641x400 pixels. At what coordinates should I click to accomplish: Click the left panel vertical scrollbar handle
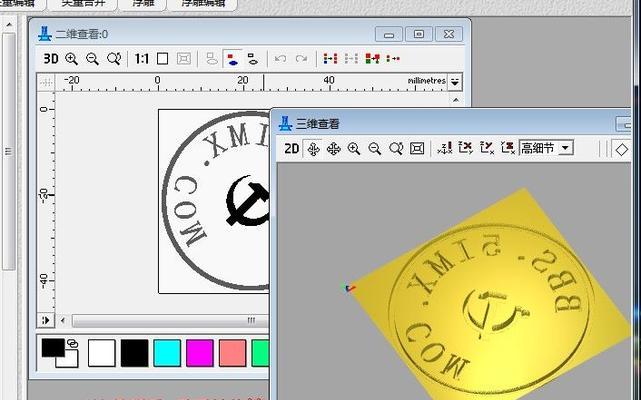click(9, 151)
